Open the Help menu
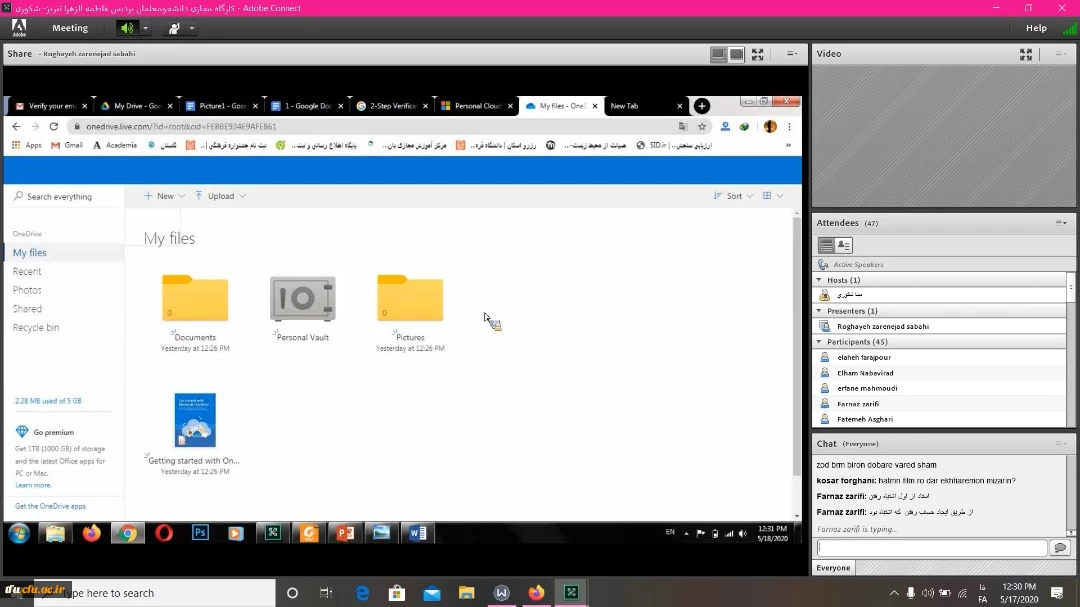This screenshot has width=1080, height=607. [1036, 28]
